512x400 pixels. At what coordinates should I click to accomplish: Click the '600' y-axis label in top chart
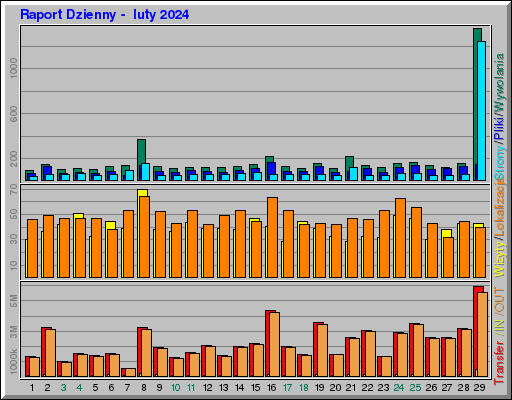click(13, 114)
